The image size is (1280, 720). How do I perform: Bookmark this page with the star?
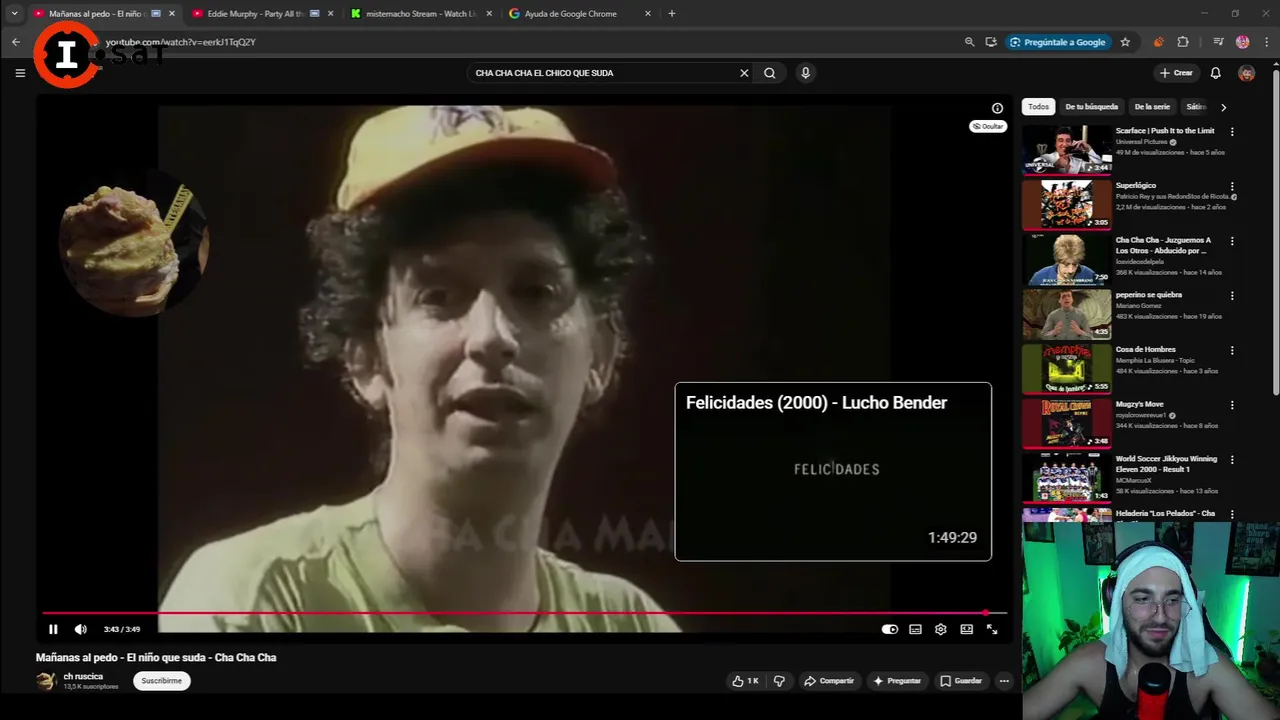[x=1125, y=42]
